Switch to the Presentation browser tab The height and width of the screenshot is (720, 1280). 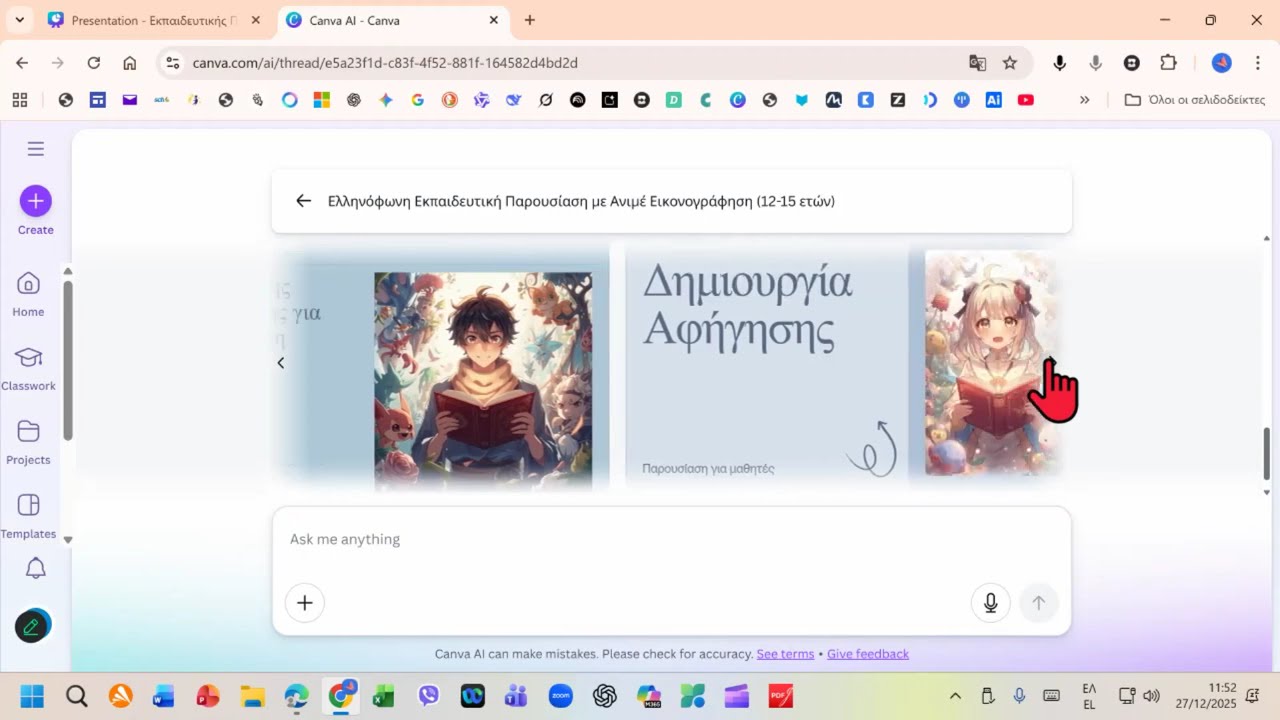pyautogui.click(x=155, y=20)
